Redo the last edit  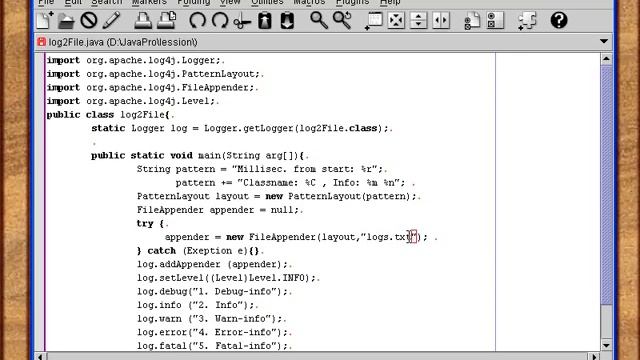coord(220,20)
